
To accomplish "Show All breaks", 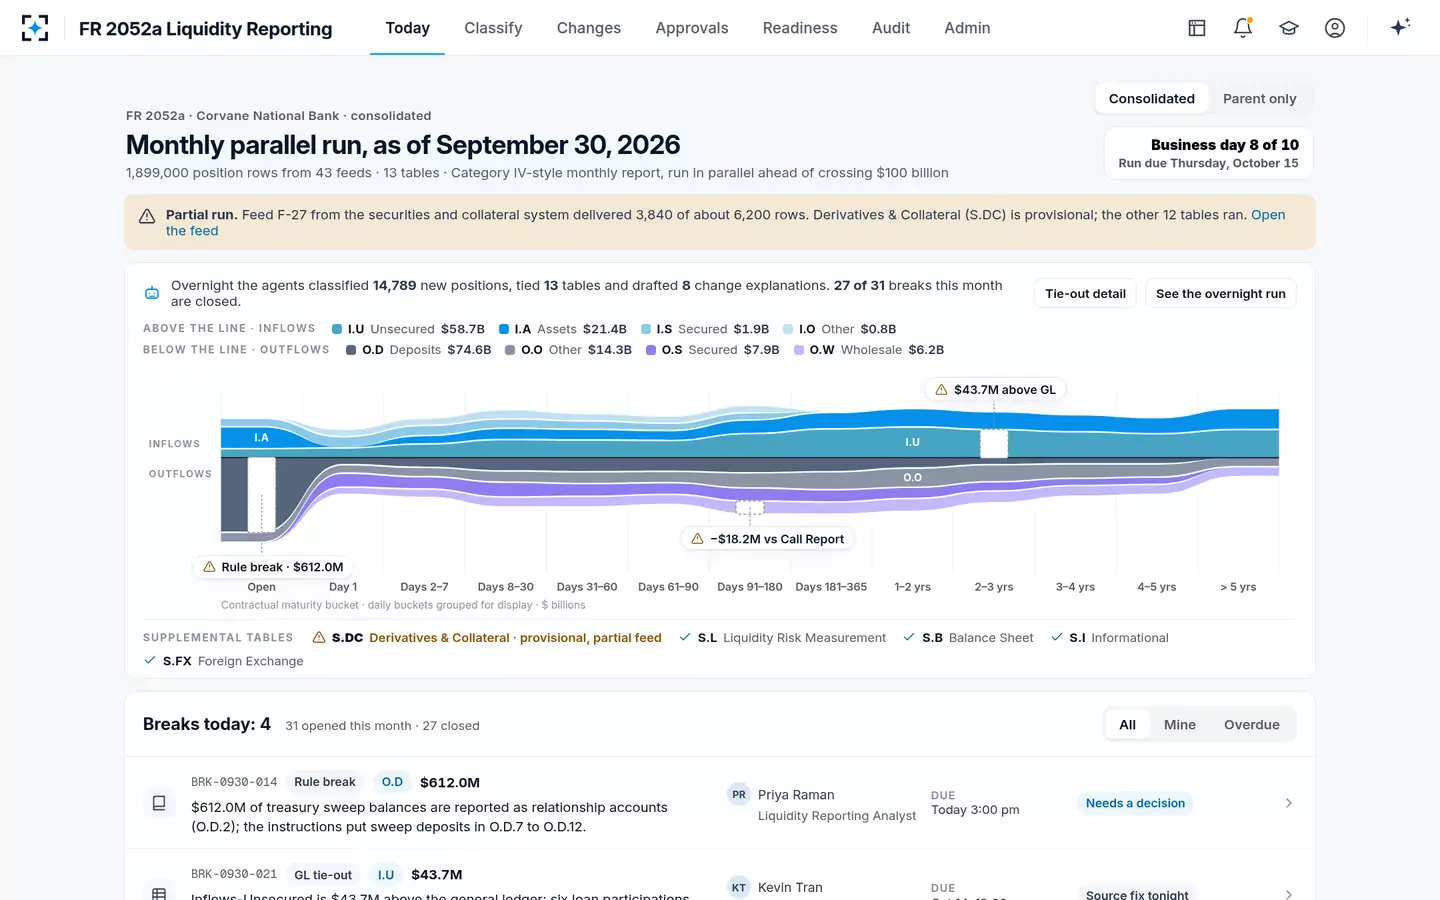I will tap(1128, 725).
